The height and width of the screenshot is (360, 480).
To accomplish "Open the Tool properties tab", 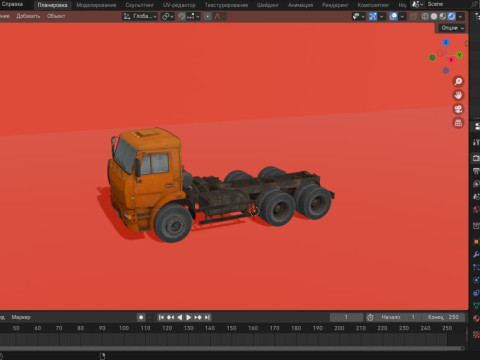I will (476, 142).
